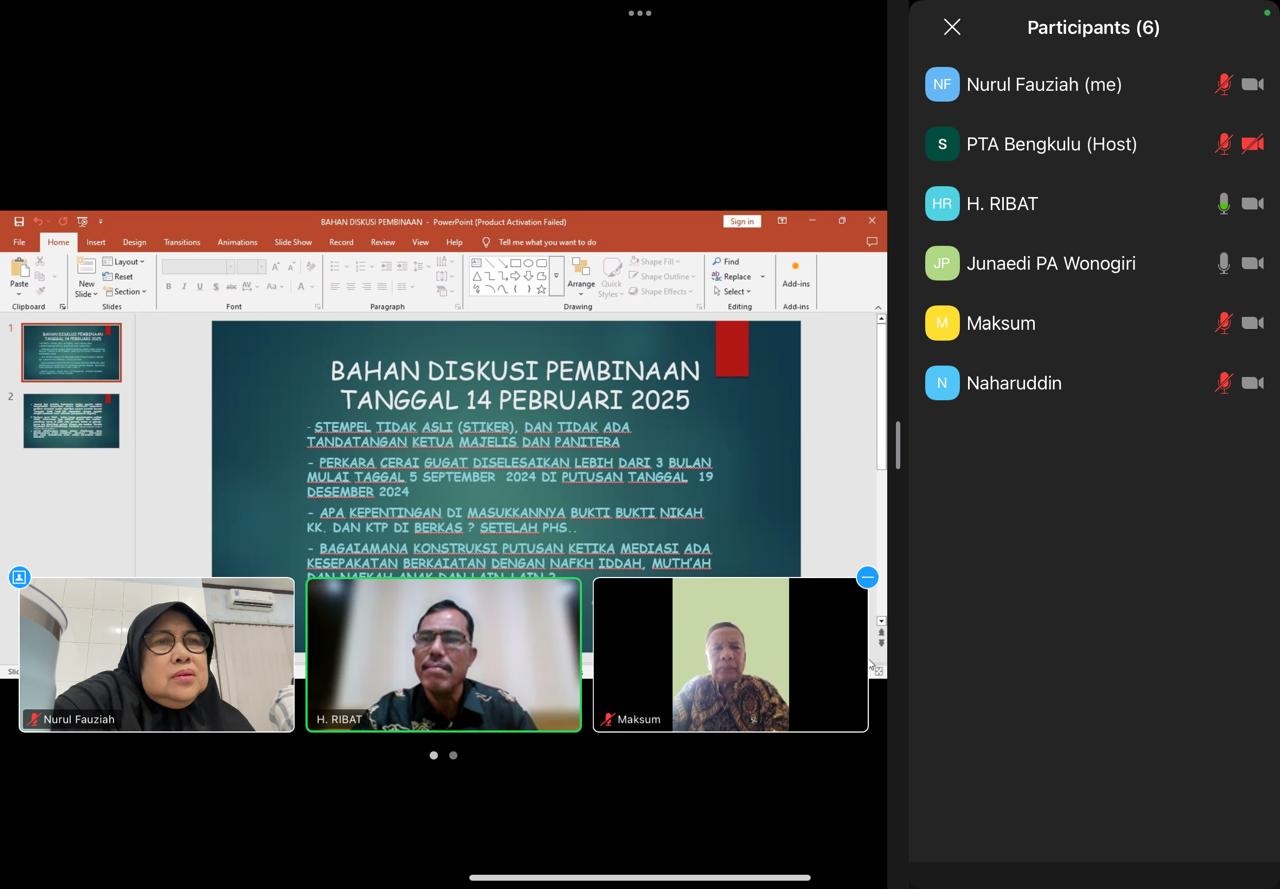Toggle PTA Bengkulu host's camera icon
Image resolution: width=1280 pixels, height=889 pixels.
pyautogui.click(x=1252, y=144)
